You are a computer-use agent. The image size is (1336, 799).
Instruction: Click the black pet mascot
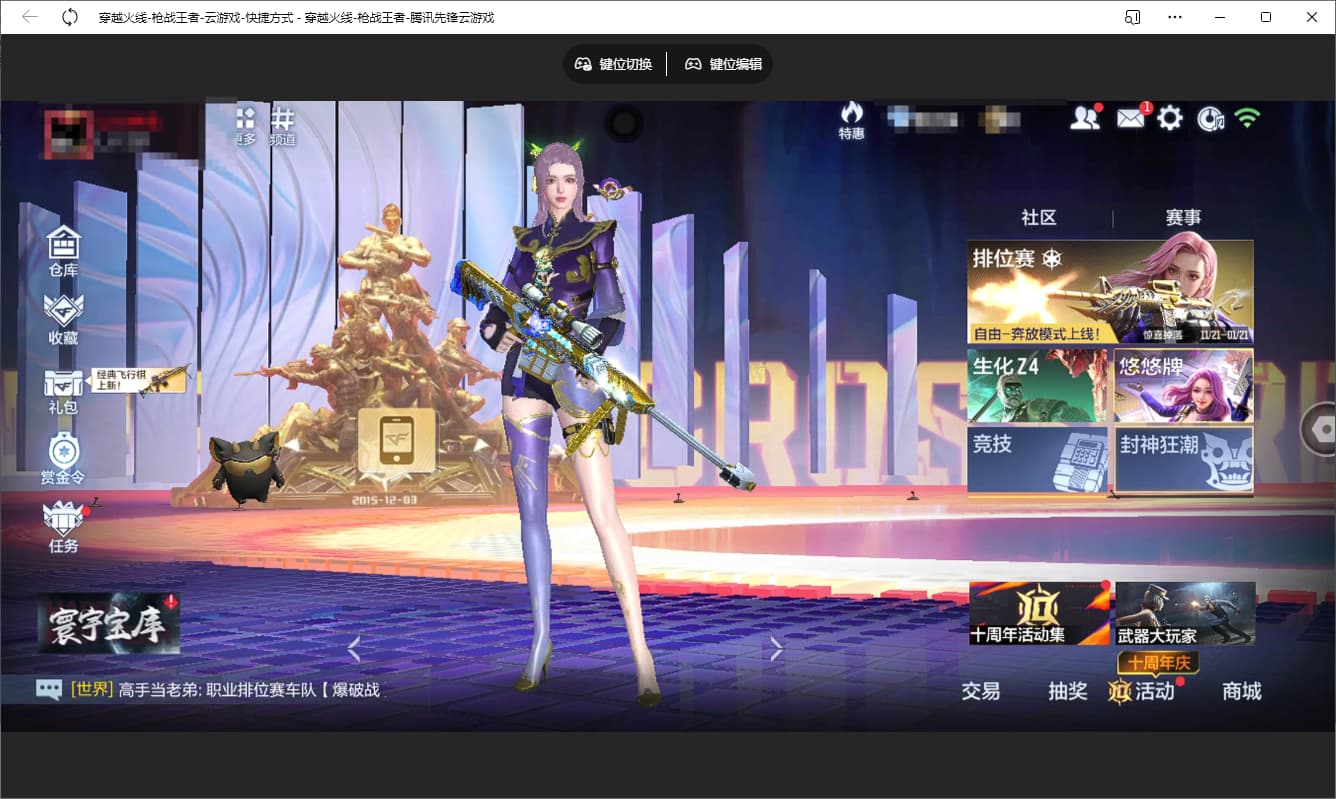[246, 470]
